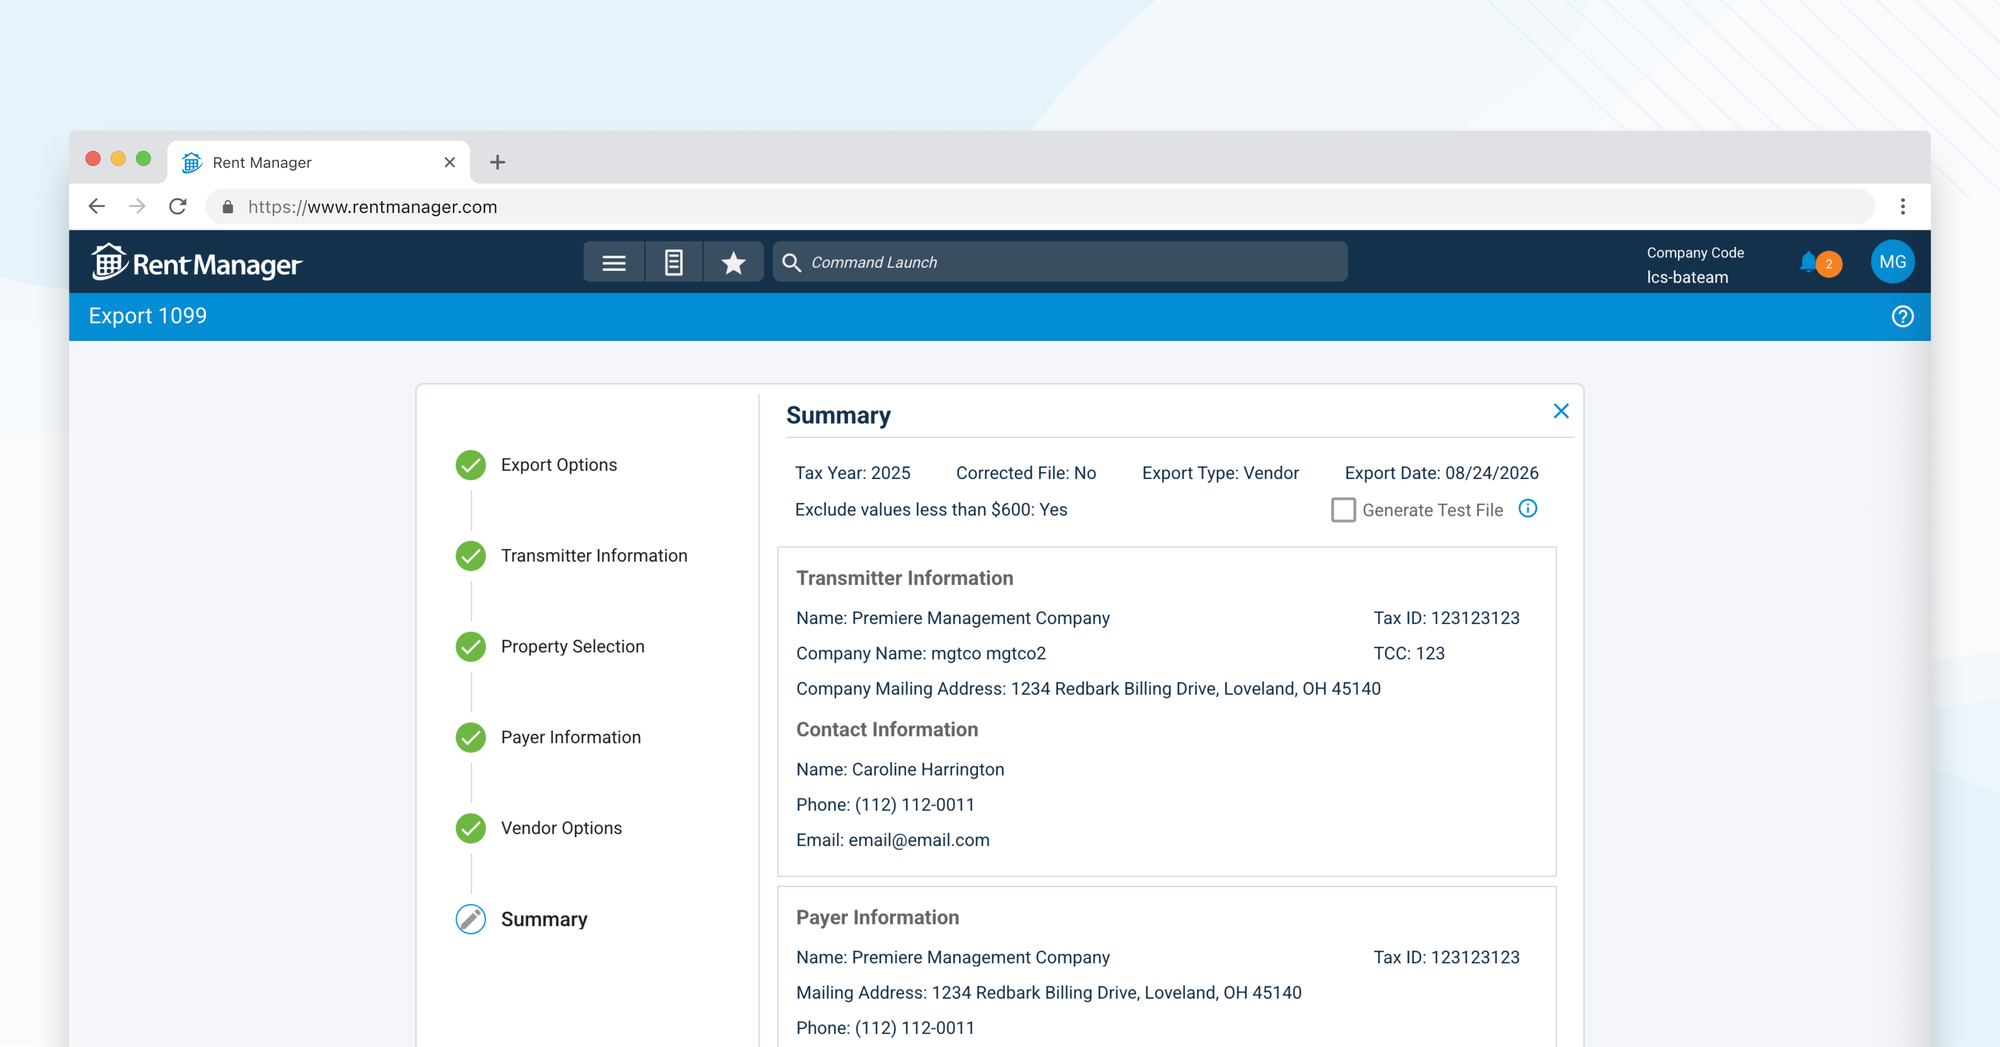Click the search magnifier icon
Screen dimensions: 2000x1047
[791, 262]
